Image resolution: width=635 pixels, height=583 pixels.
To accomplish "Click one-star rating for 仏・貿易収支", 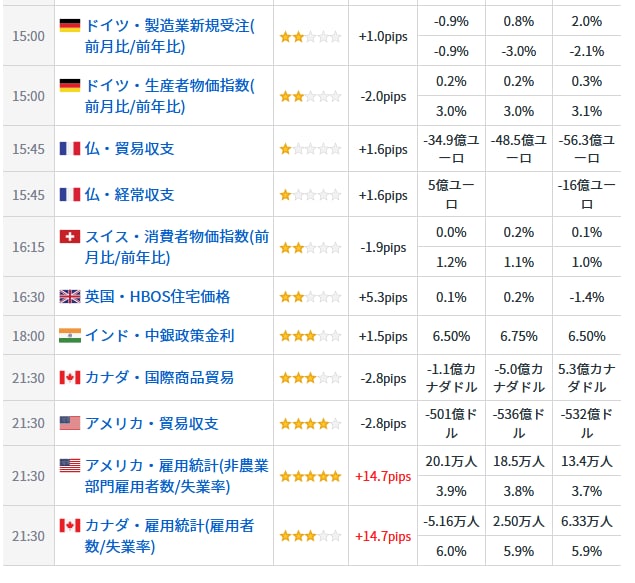I will click(x=310, y=149).
